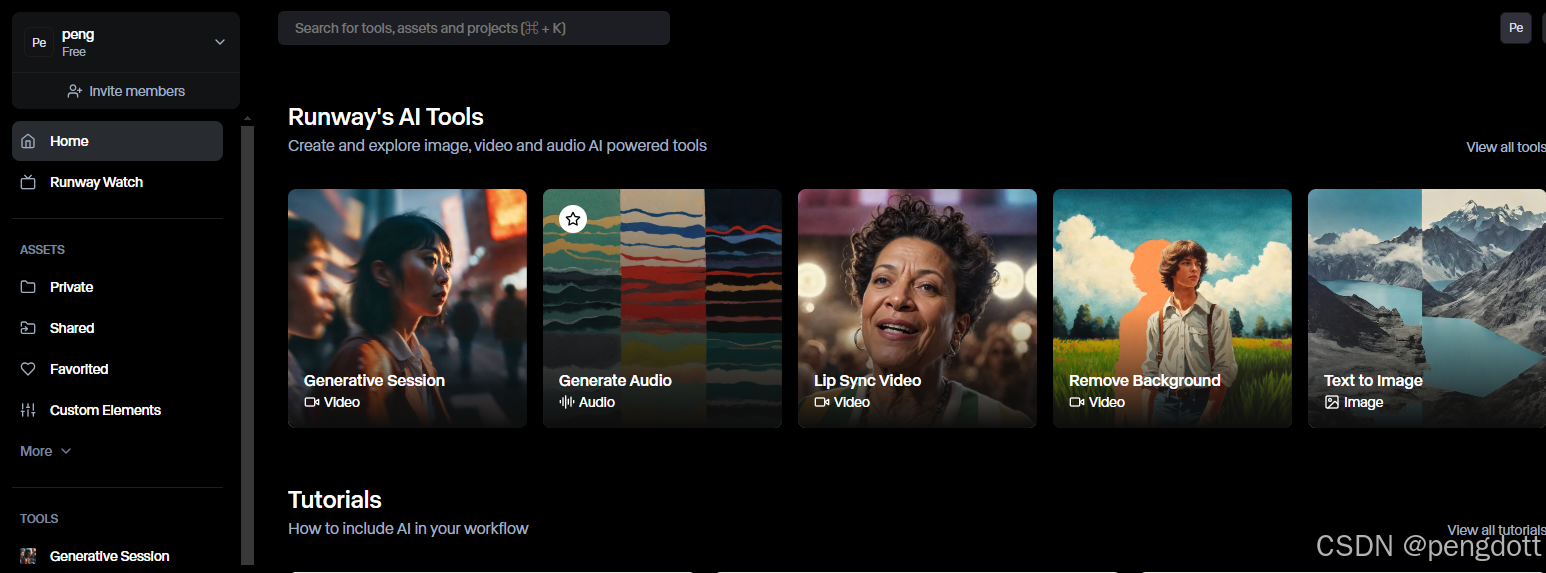Image resolution: width=1546 pixels, height=573 pixels.
Task: Click the Pe avatar beside workspace name peng
Action: click(39, 42)
